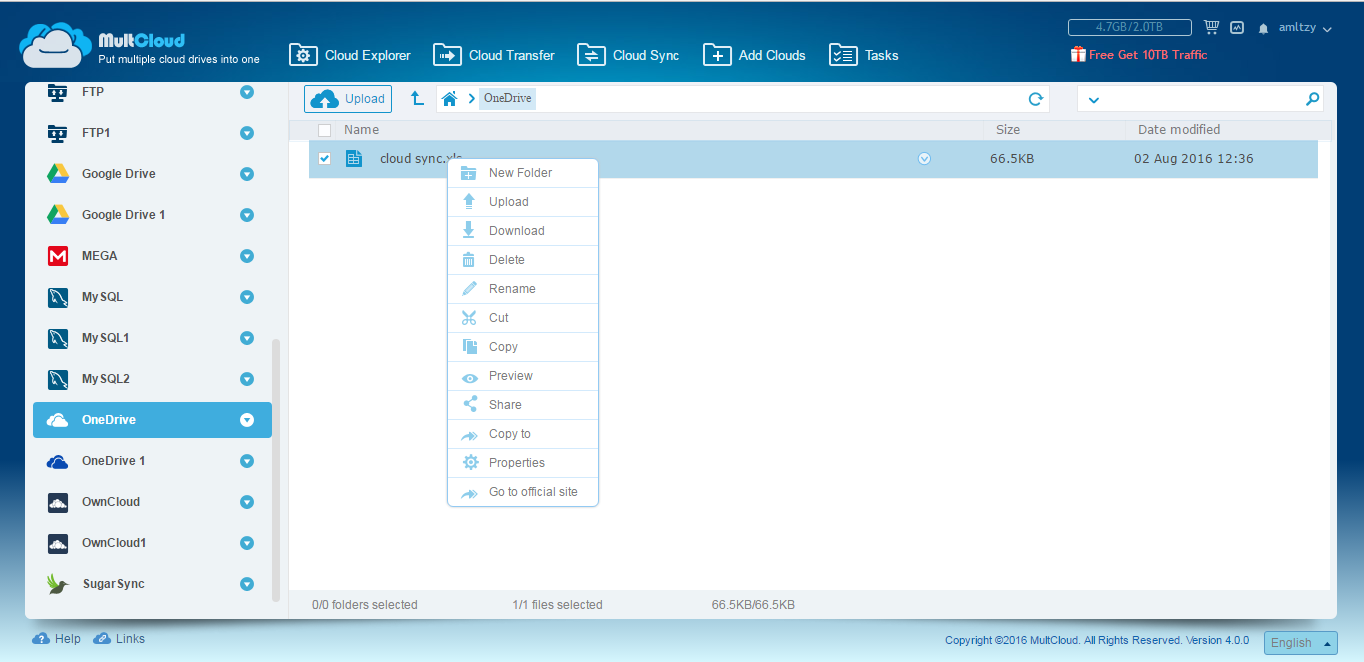The height and width of the screenshot is (662, 1364).
Task: Click the gift icon near Free Traffic
Action: (1078, 55)
